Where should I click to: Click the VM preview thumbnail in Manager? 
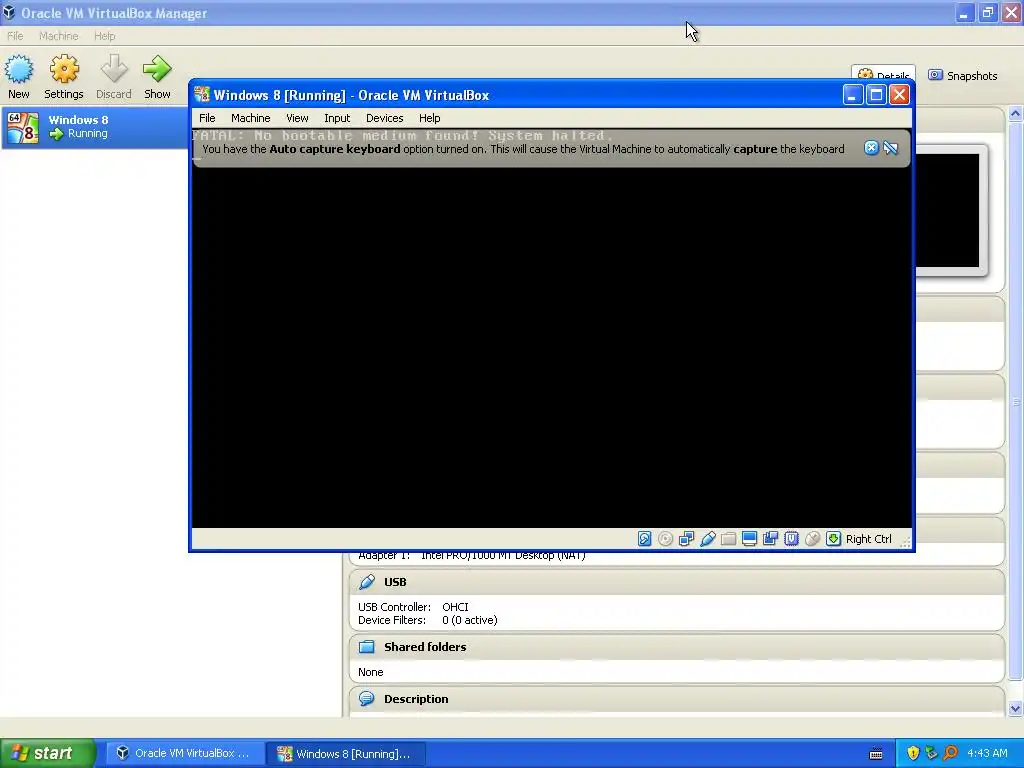pos(948,210)
